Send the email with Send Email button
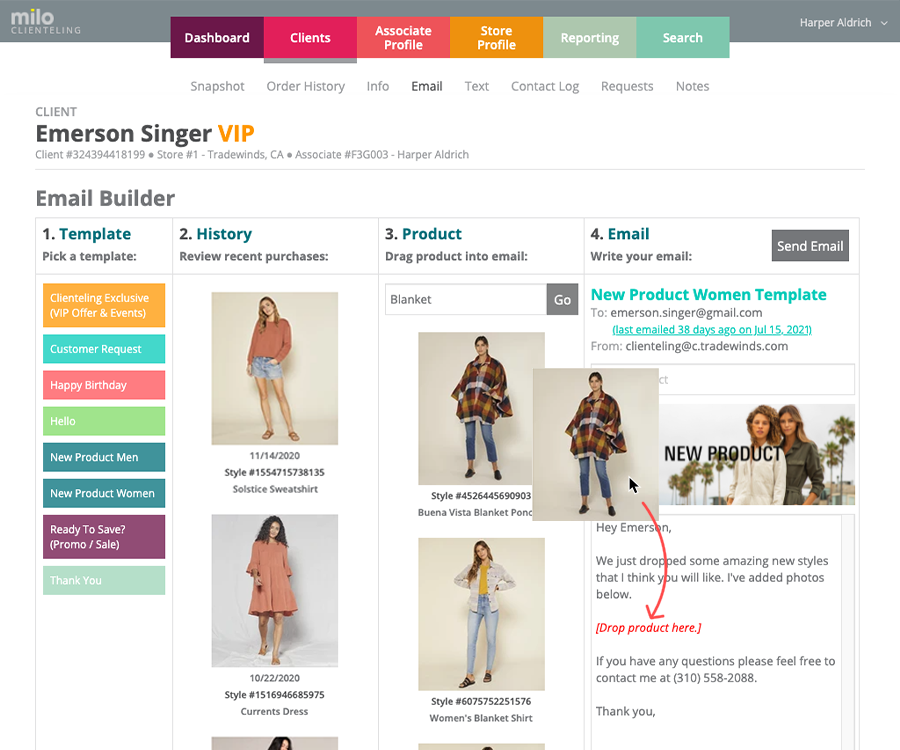This screenshot has height=750, width=900. click(810, 246)
